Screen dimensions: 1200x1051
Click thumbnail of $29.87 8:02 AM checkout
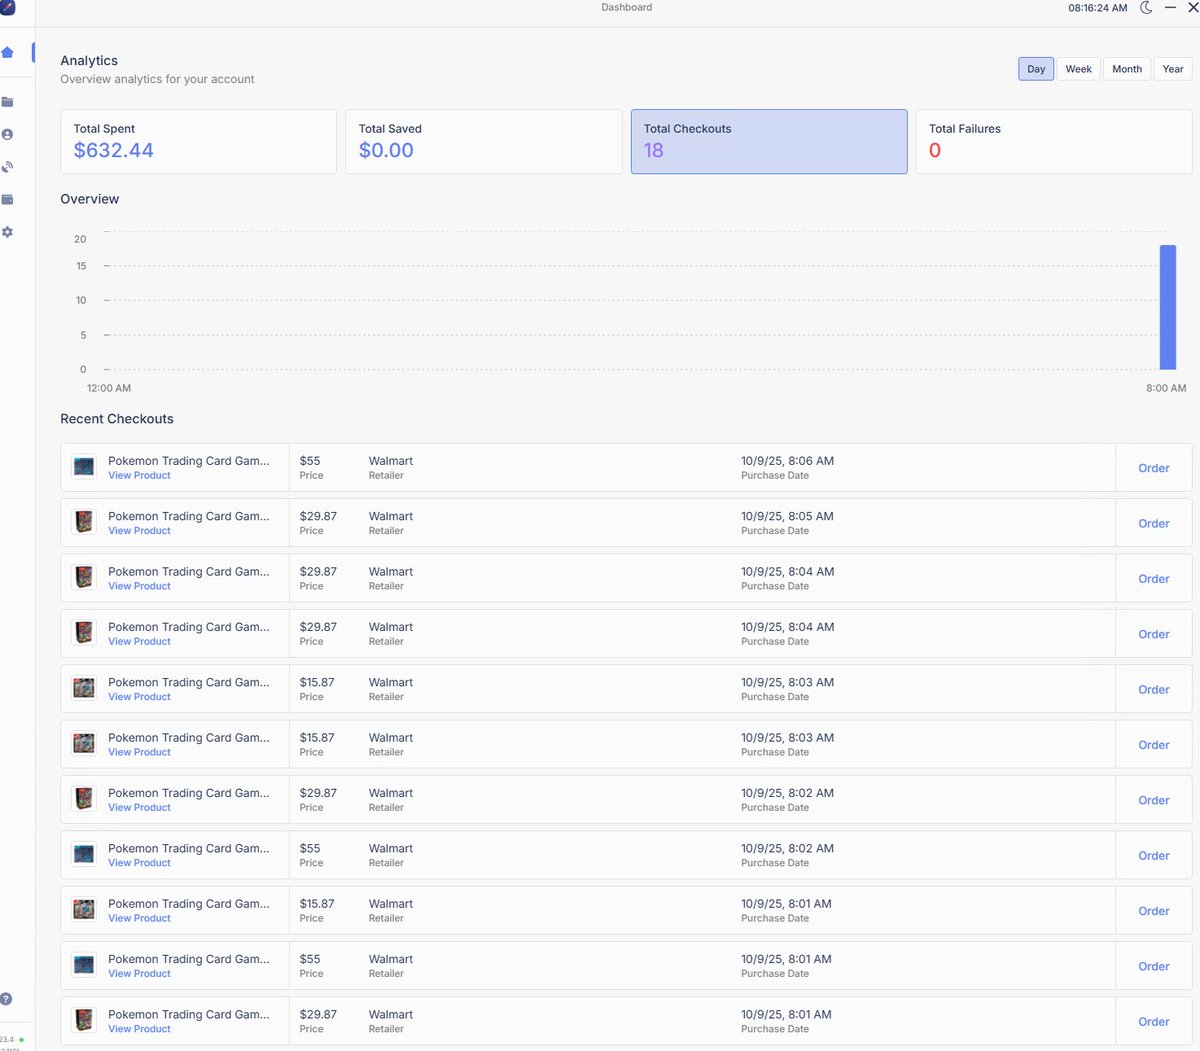point(84,798)
